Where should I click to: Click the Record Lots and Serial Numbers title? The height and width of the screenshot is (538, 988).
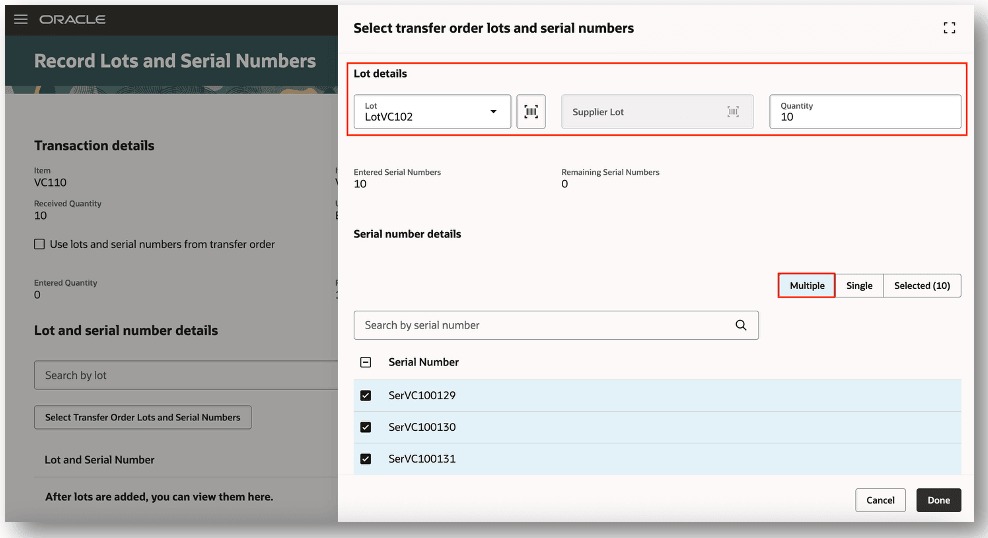[x=175, y=61]
